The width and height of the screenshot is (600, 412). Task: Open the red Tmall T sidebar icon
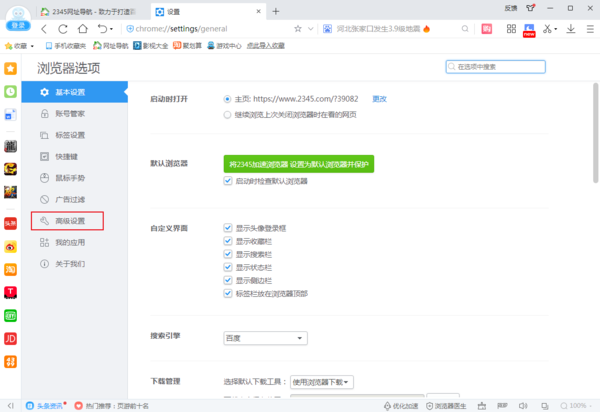[10, 293]
